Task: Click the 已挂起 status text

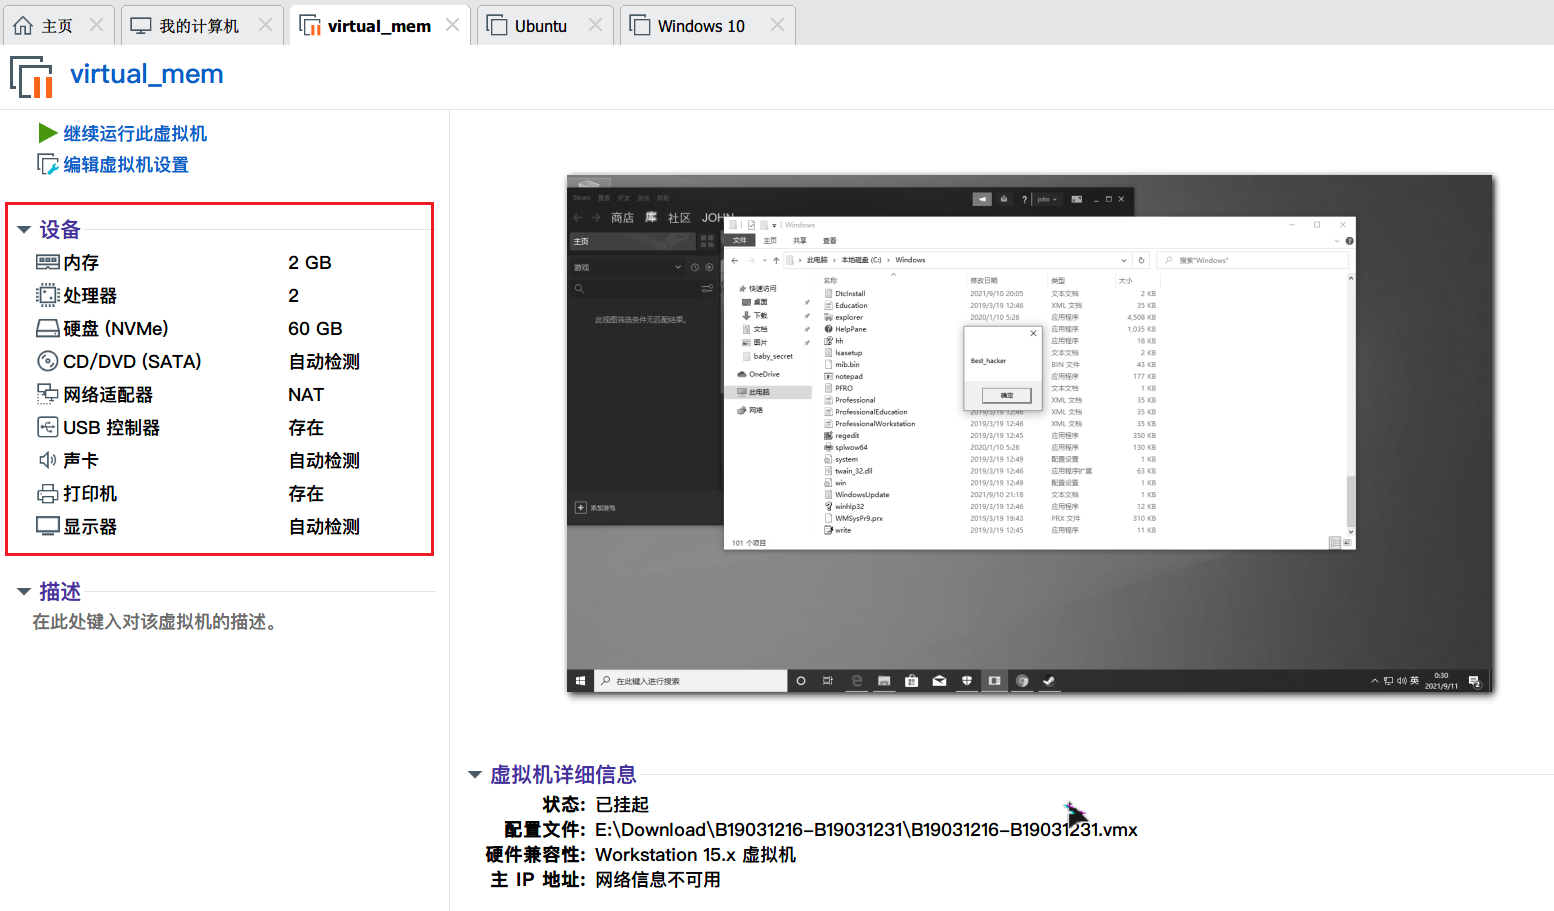Action: [622, 804]
